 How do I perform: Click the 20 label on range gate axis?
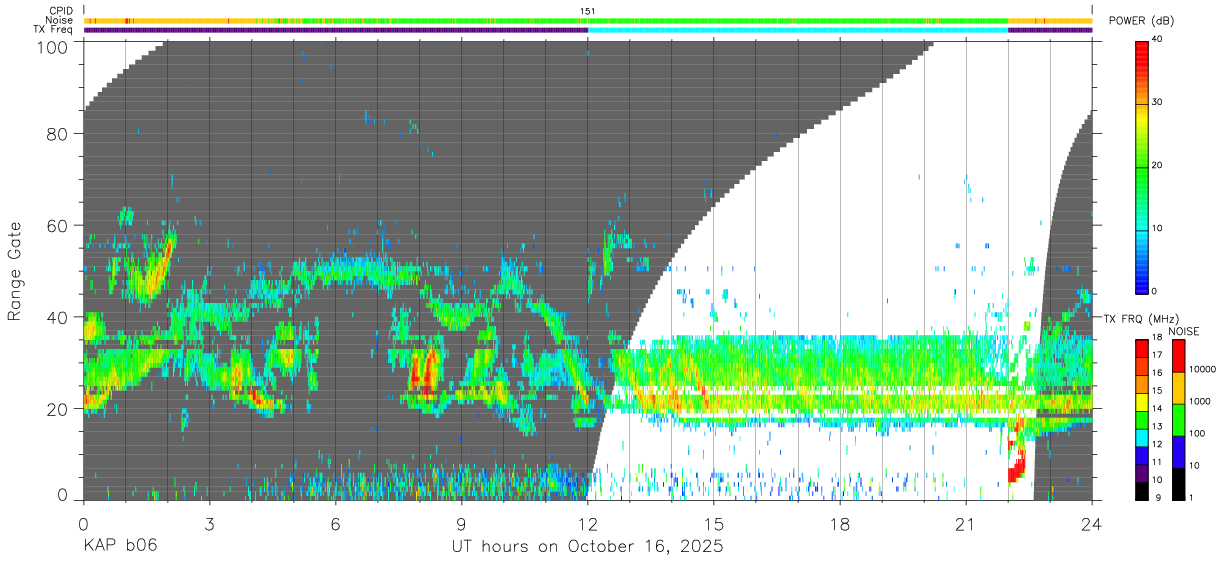(56, 407)
